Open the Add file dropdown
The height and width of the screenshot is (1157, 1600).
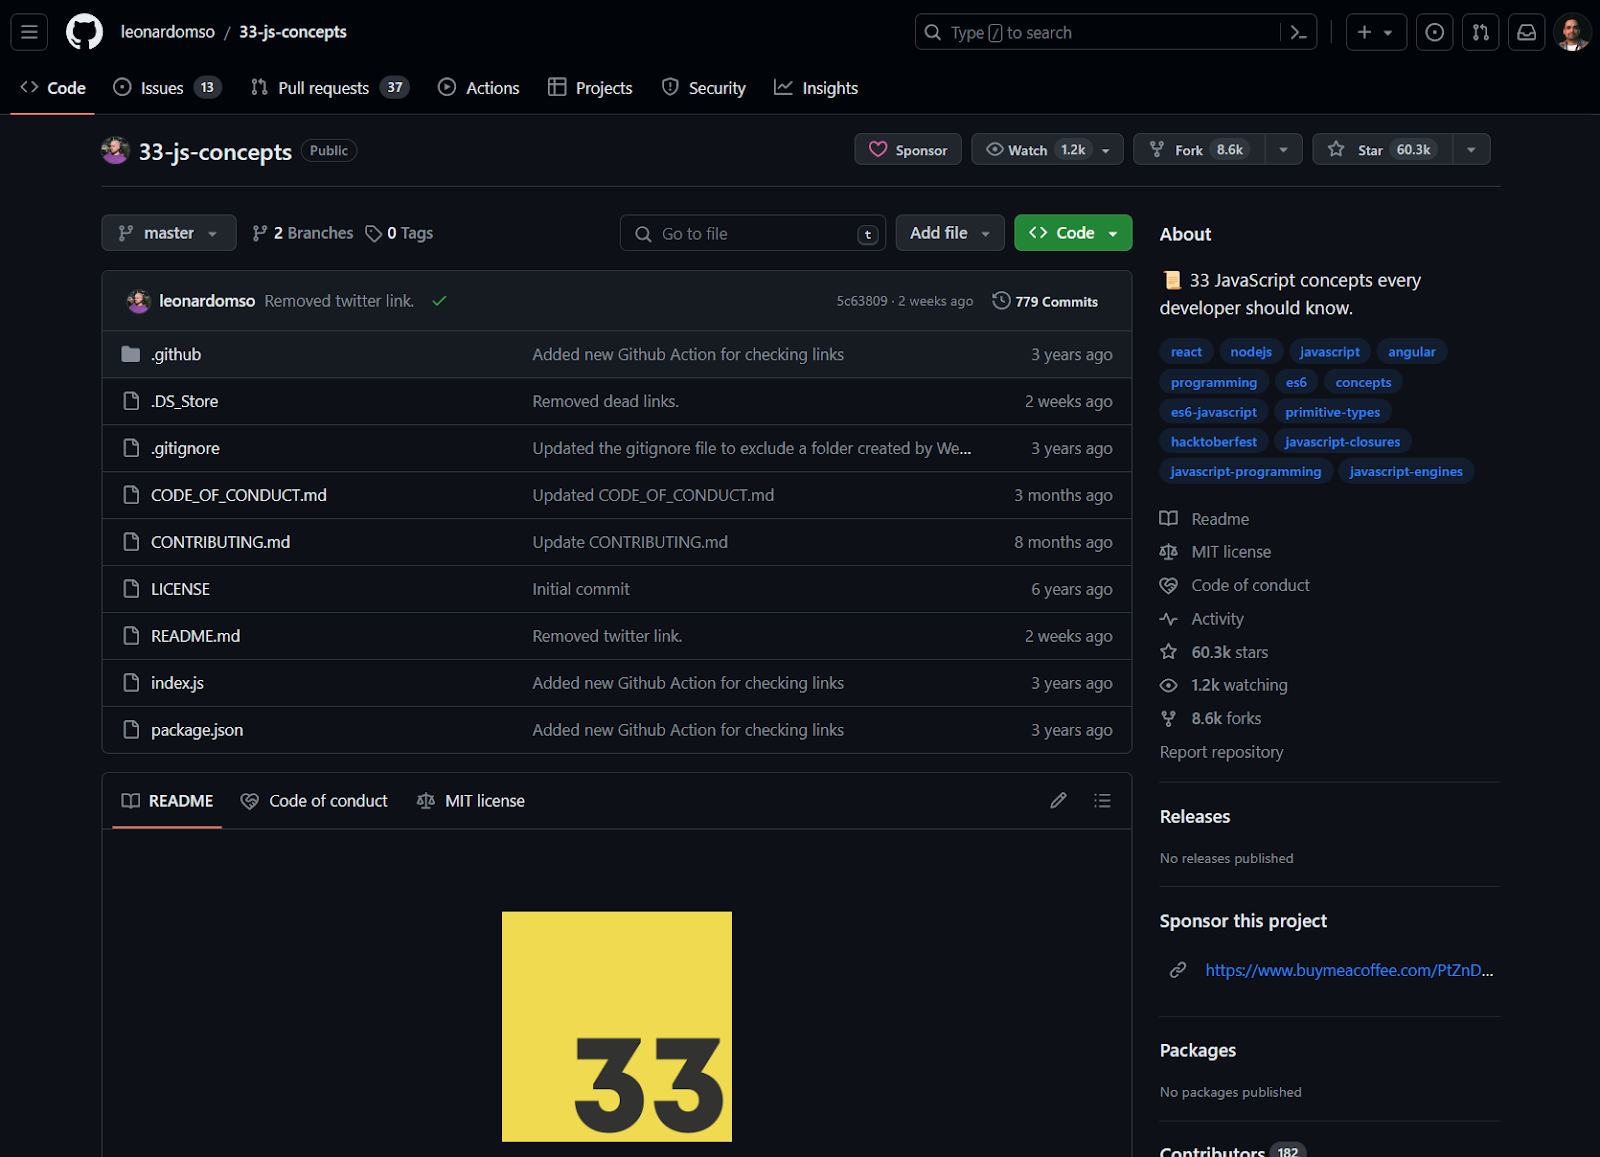(x=949, y=232)
